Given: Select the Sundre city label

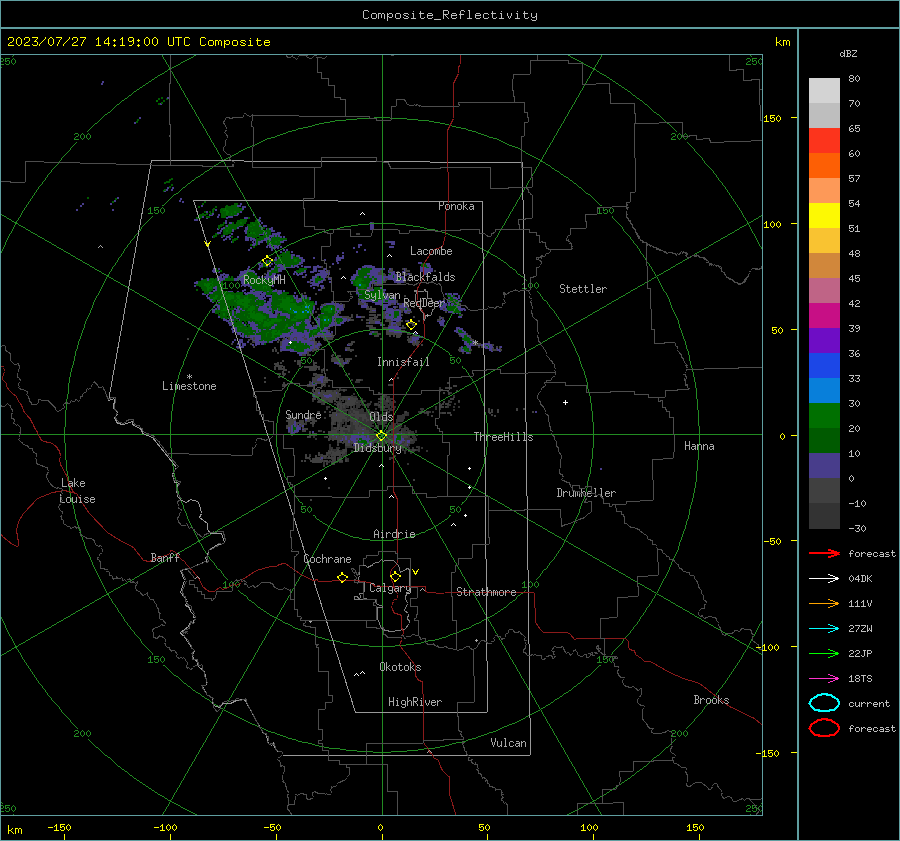Looking at the screenshot, I should [303, 414].
